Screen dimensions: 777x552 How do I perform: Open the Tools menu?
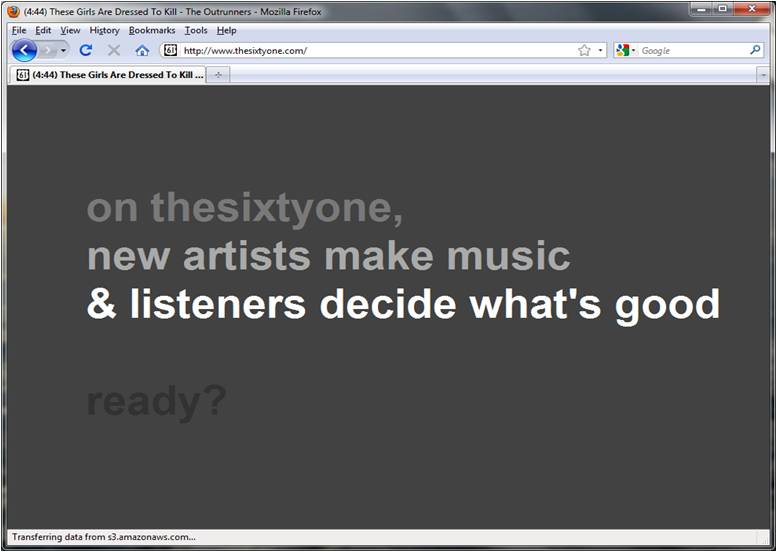pyautogui.click(x=196, y=30)
